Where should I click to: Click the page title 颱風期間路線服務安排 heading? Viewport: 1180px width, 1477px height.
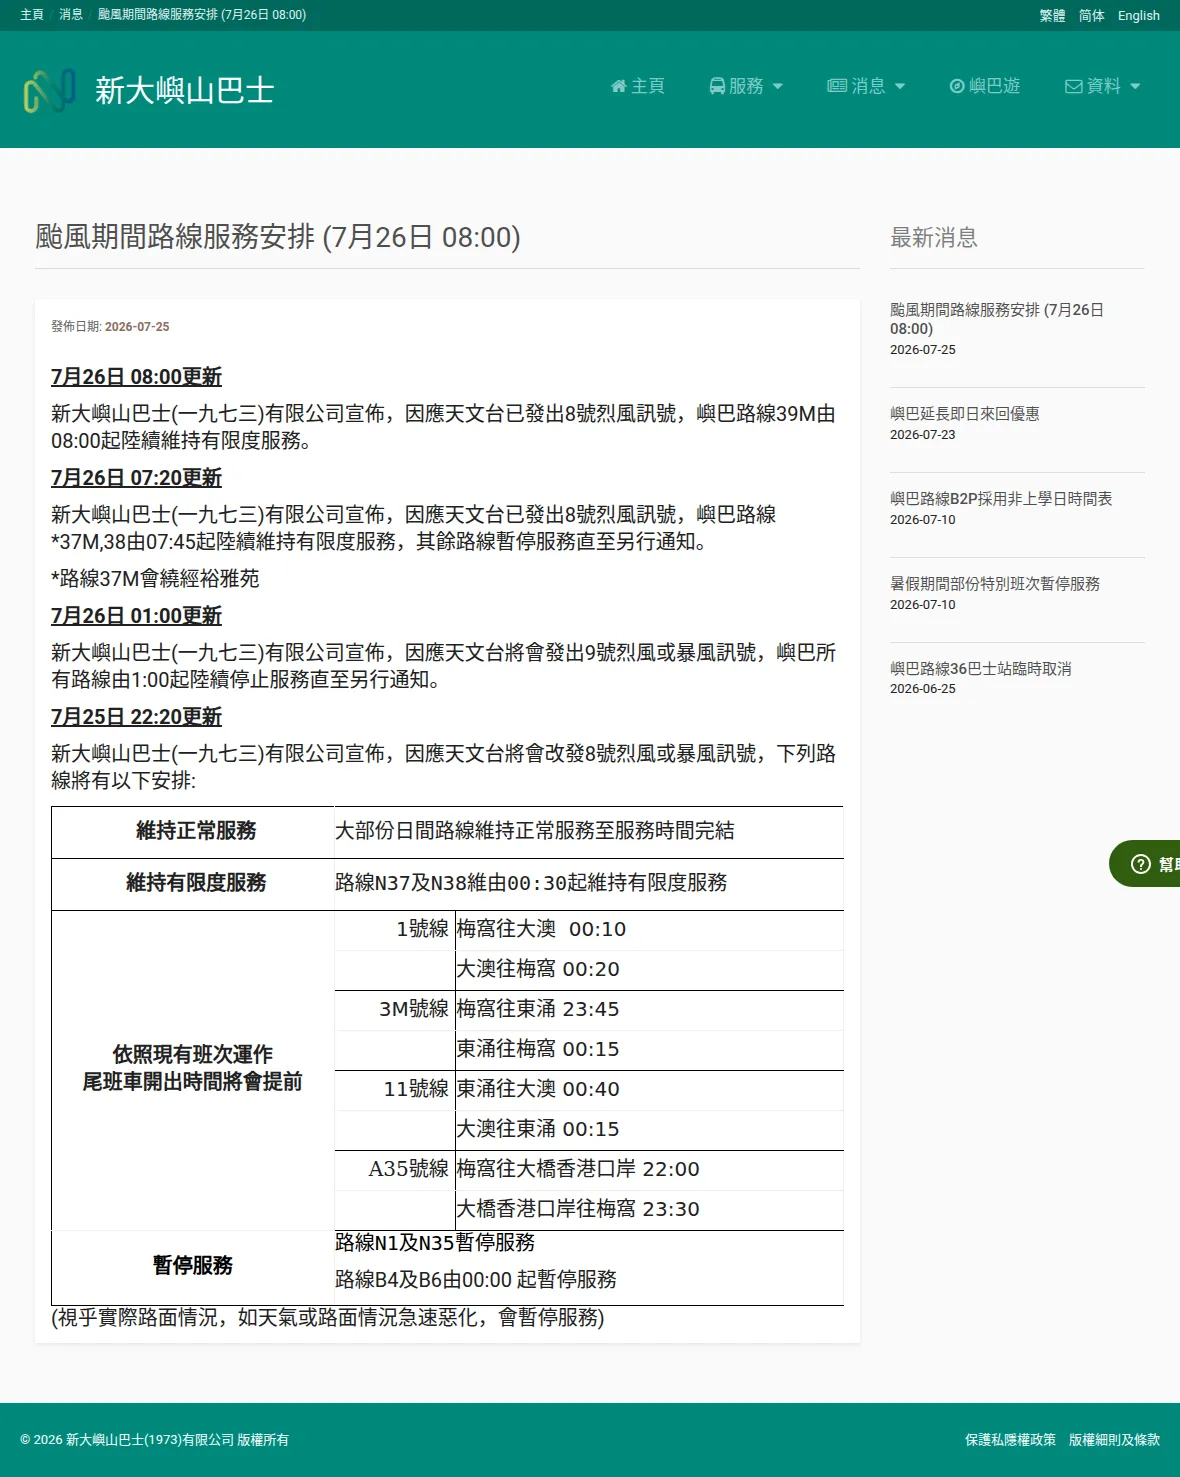click(278, 238)
